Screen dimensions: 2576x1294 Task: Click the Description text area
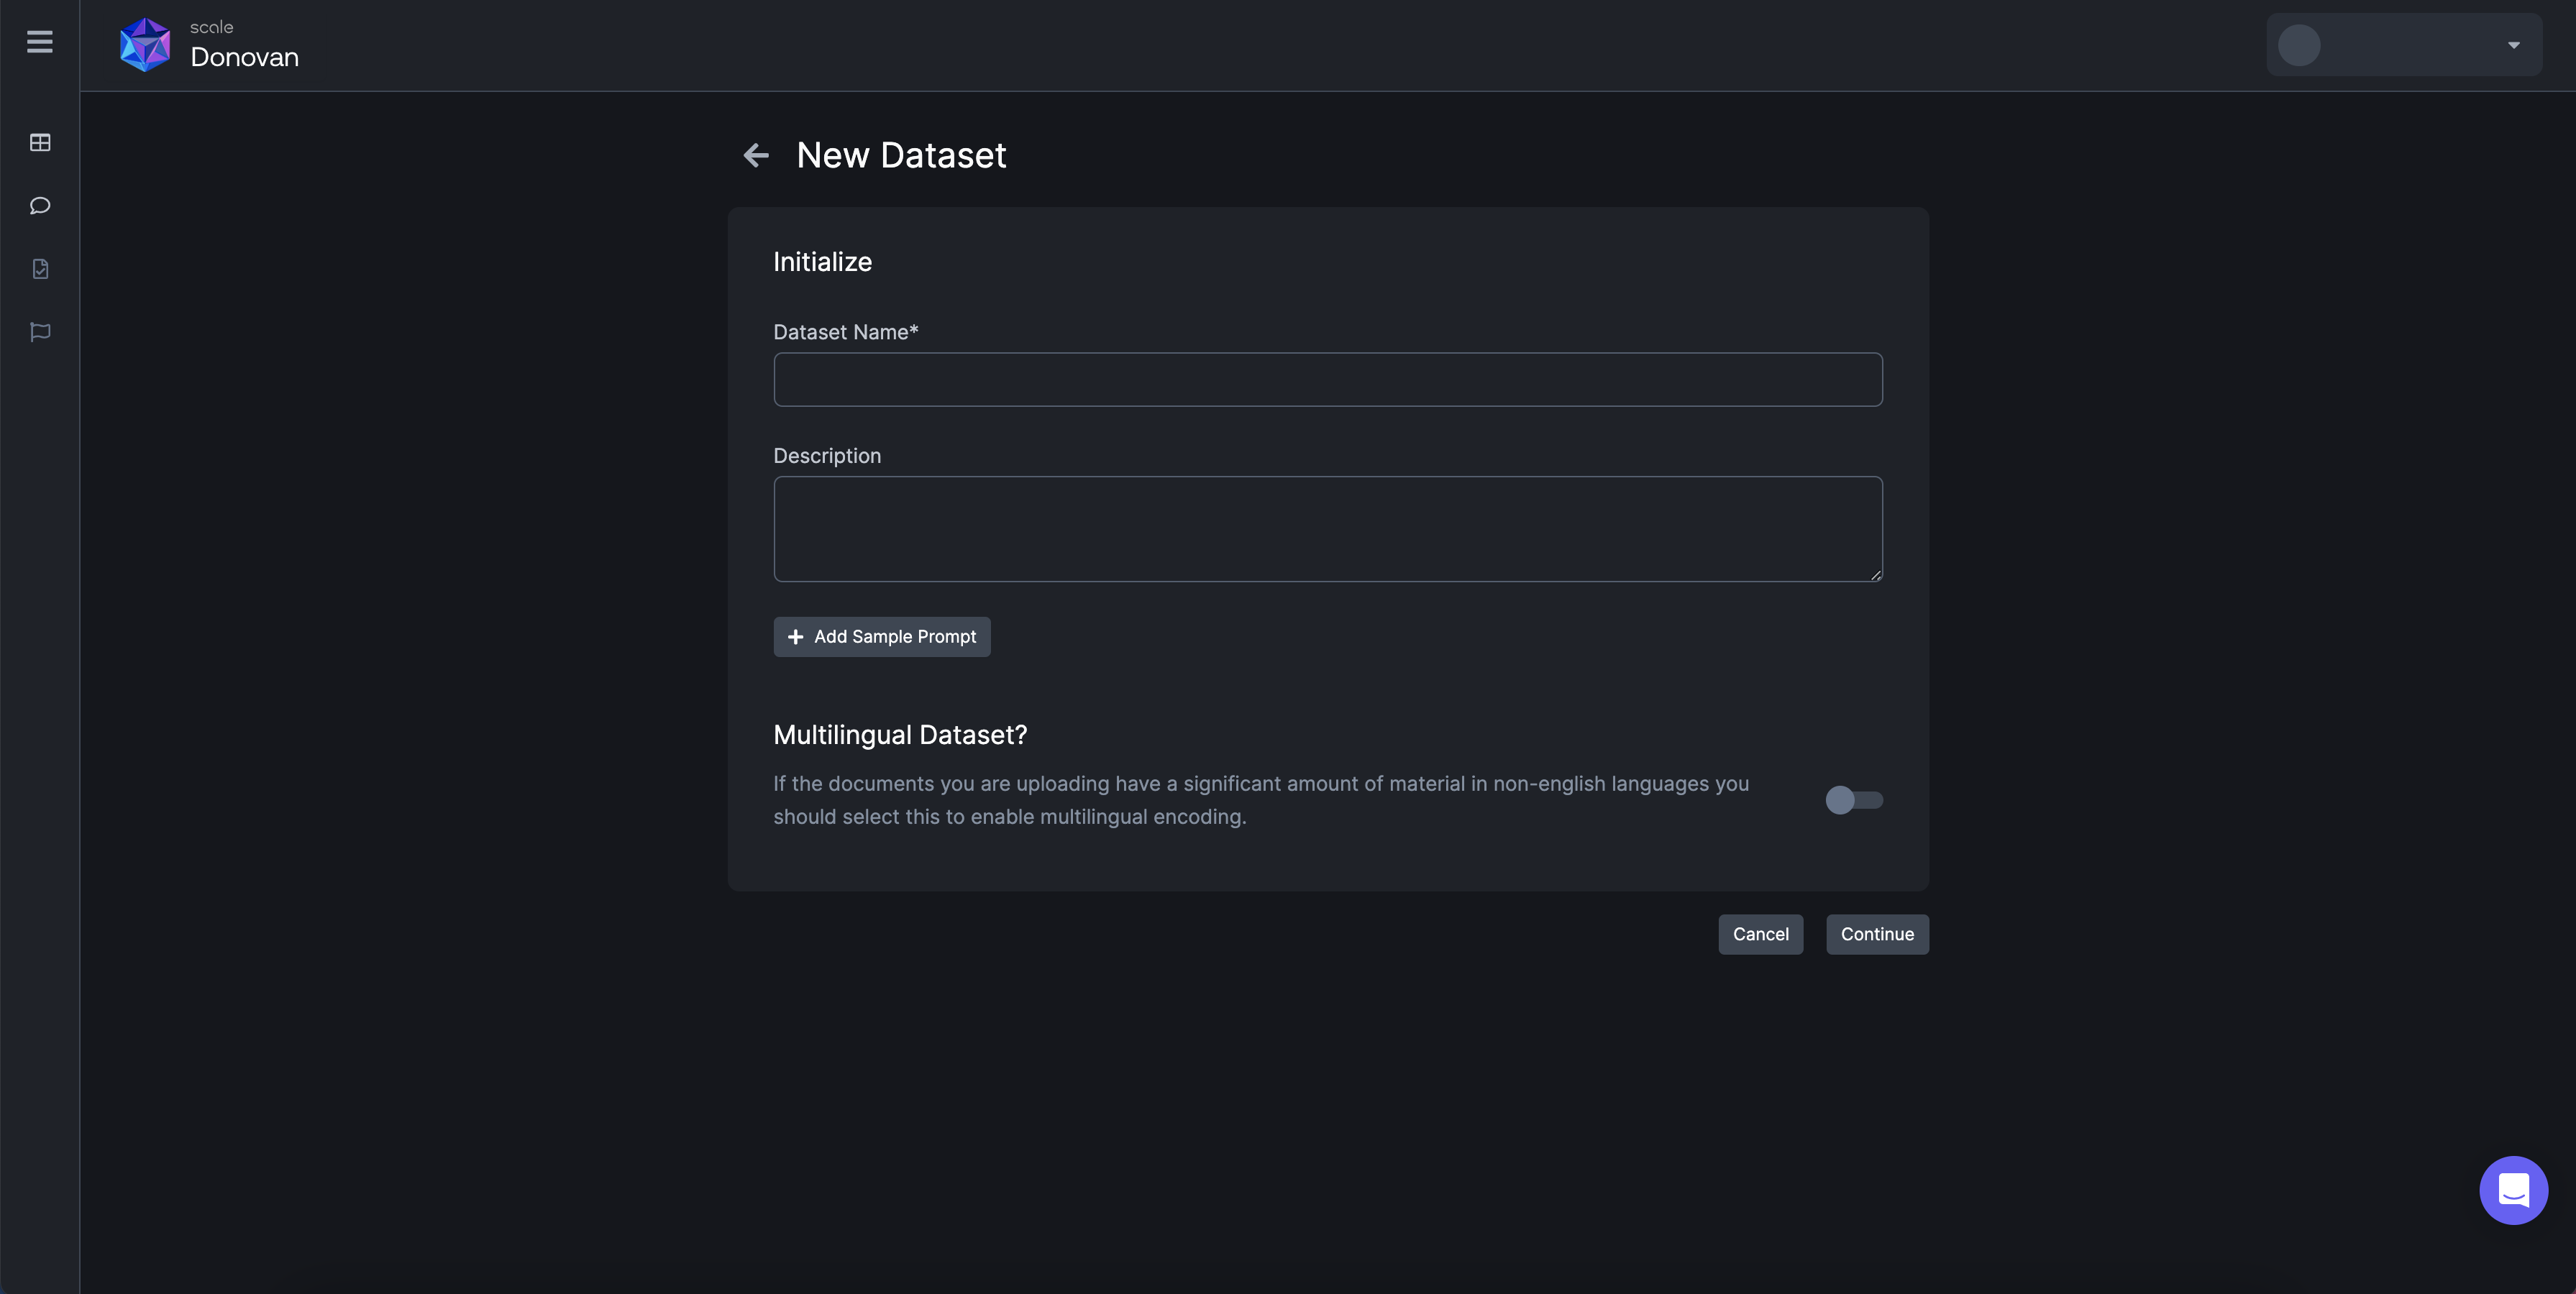coord(1328,529)
